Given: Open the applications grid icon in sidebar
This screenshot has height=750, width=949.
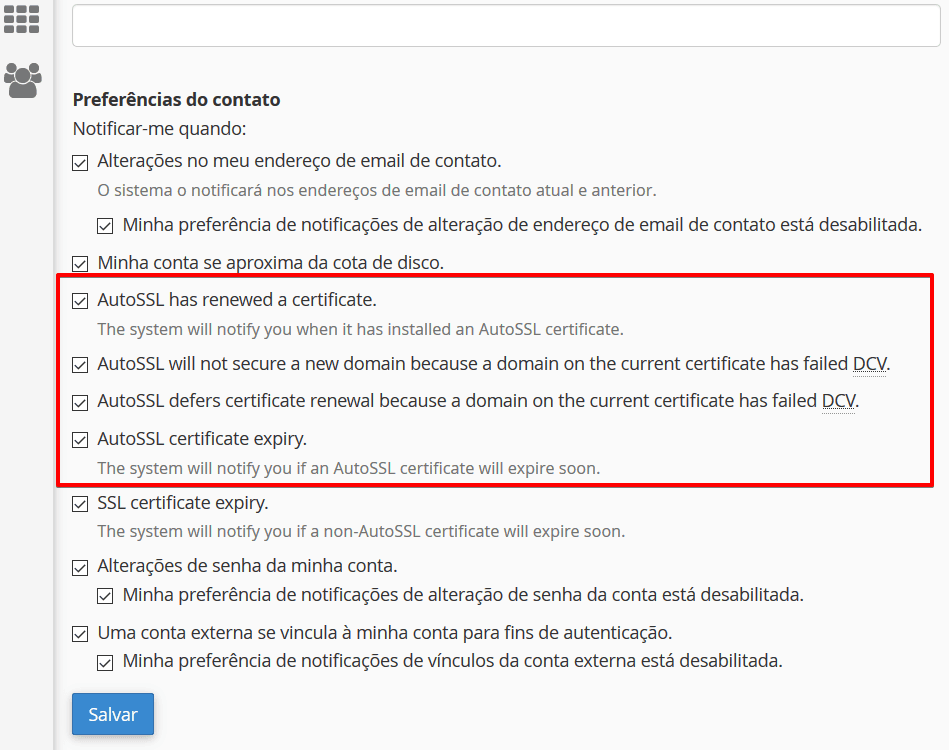Looking at the screenshot, I should coord(21,21).
